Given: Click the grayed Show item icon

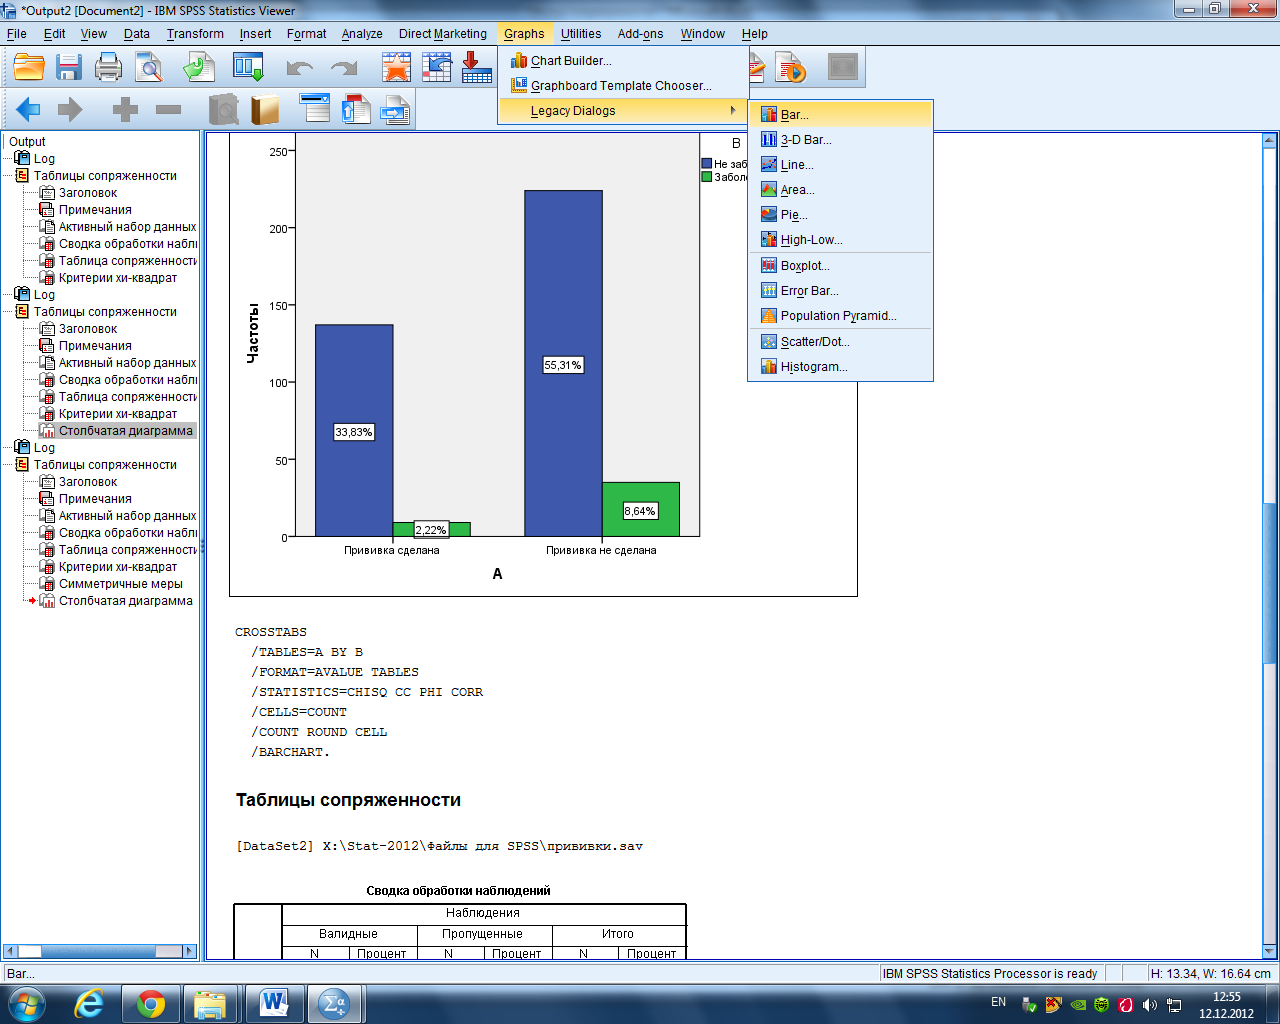Looking at the screenshot, I should click(x=224, y=109).
